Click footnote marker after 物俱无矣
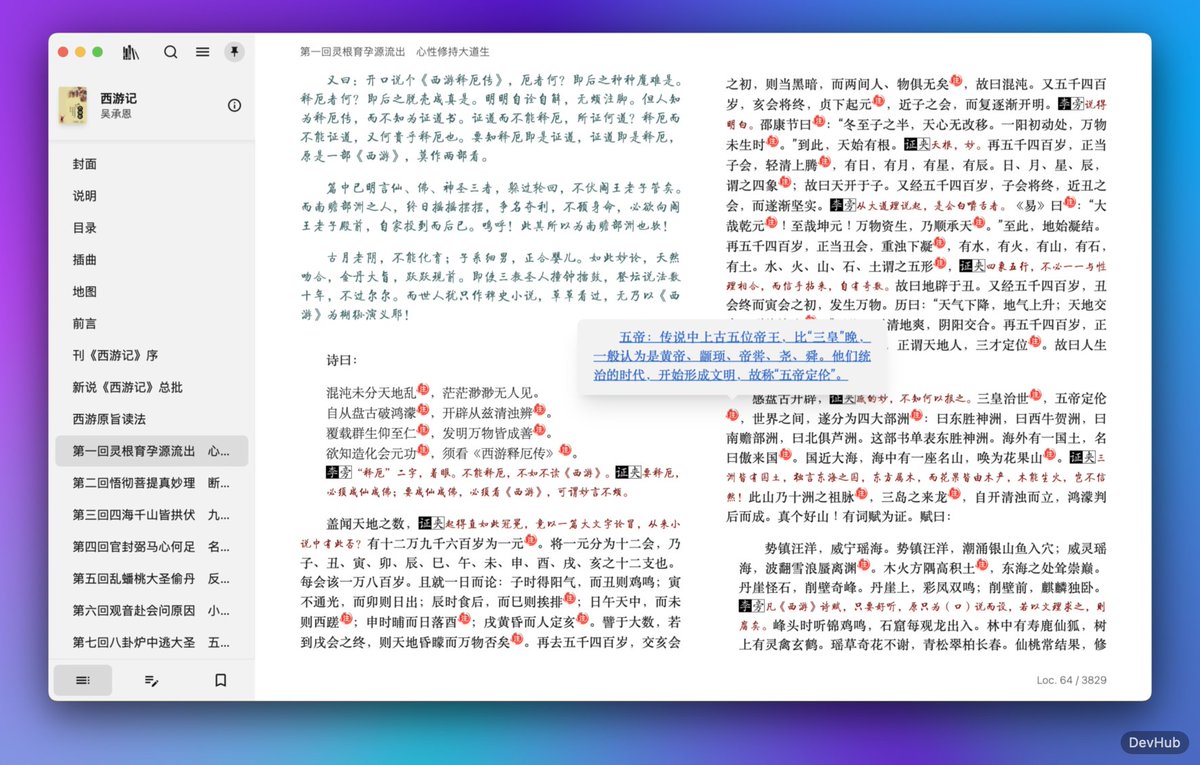This screenshot has width=1200, height=765. click(x=956, y=80)
